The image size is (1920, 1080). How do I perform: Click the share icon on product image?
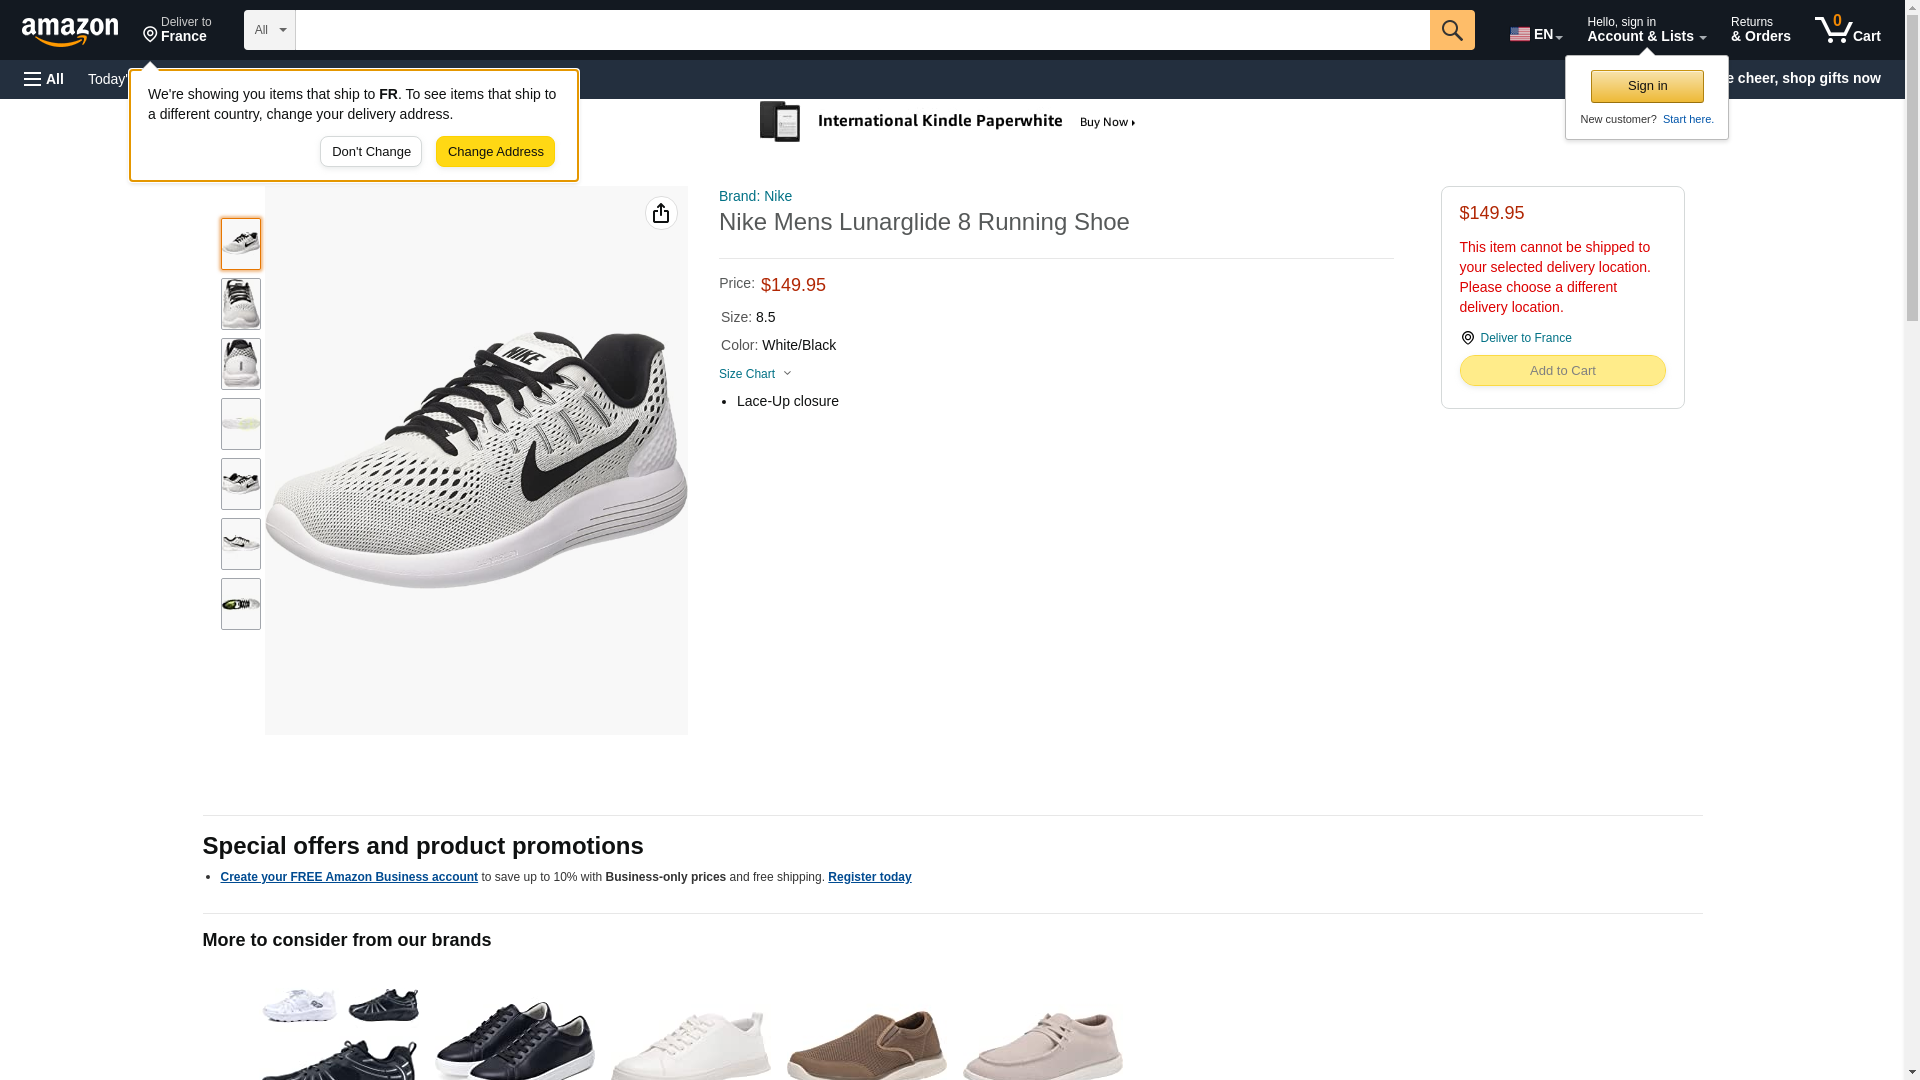tap(661, 213)
